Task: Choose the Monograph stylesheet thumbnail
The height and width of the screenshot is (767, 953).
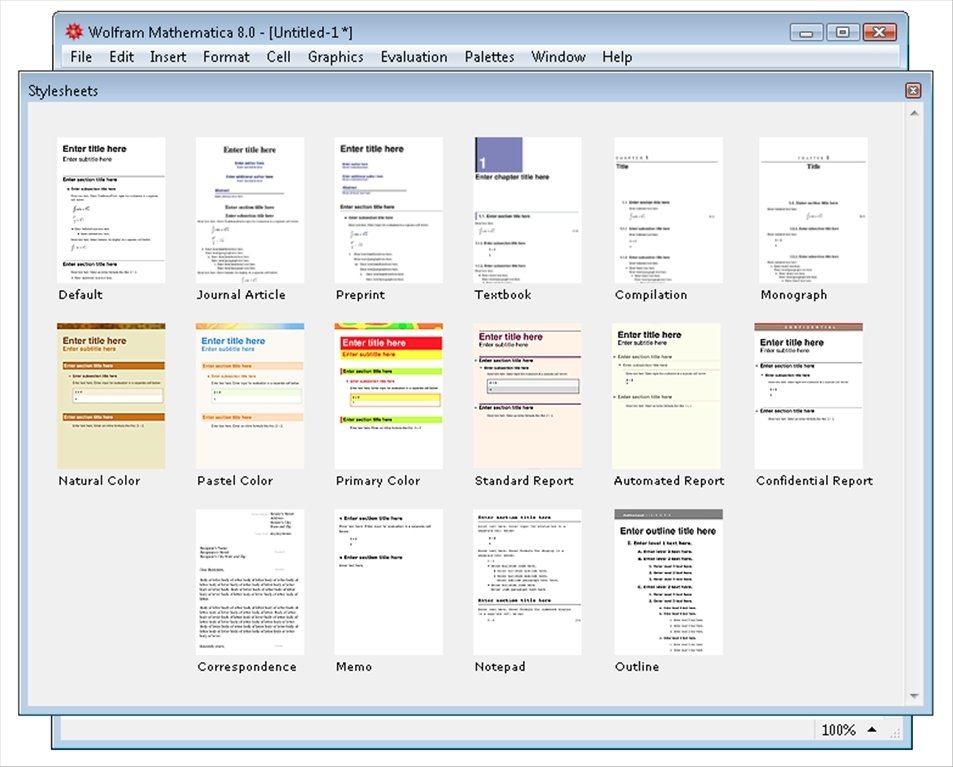Action: [813, 210]
